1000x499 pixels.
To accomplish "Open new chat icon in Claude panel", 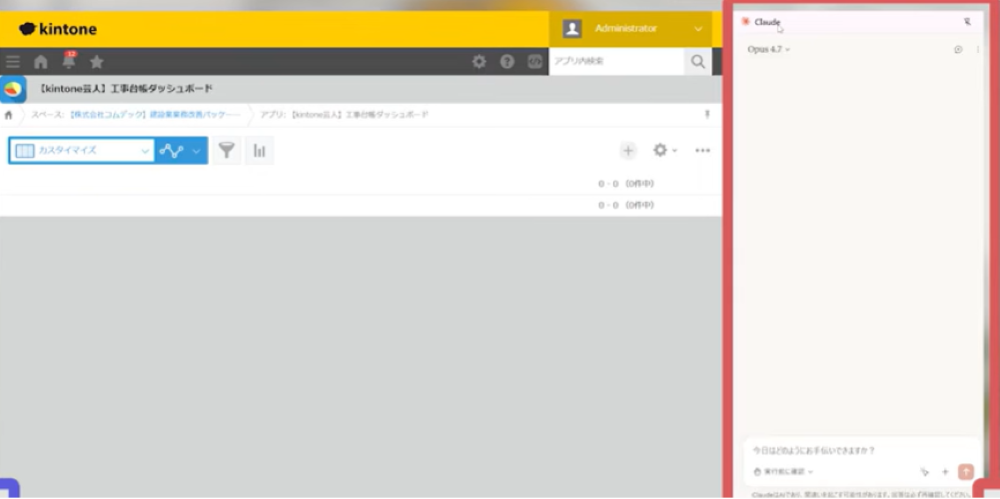I will [x=958, y=49].
